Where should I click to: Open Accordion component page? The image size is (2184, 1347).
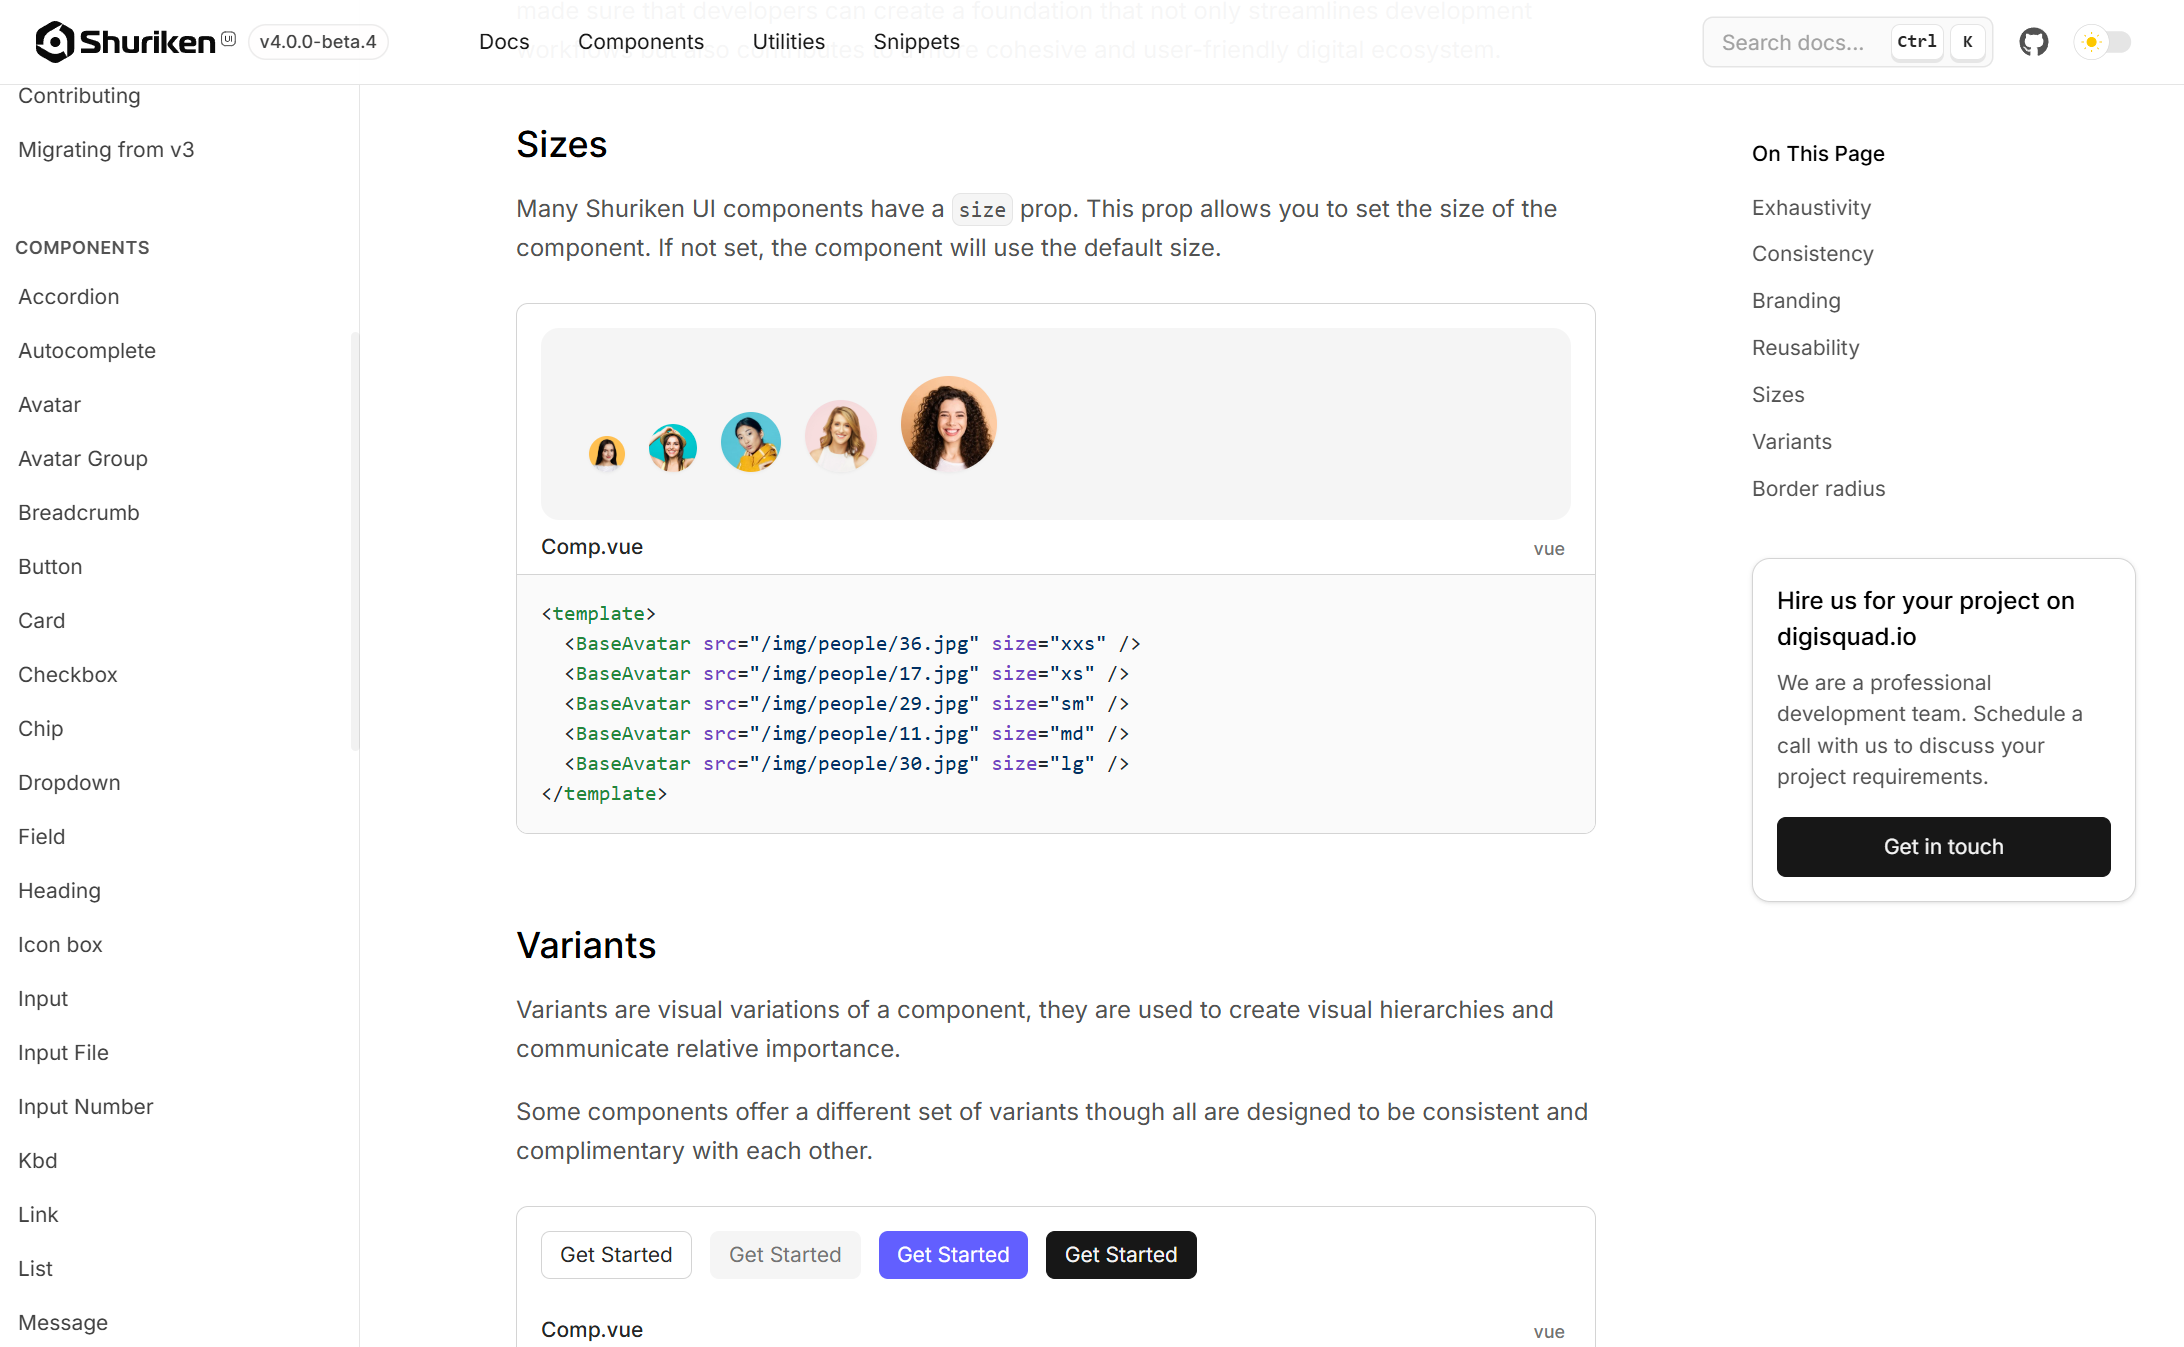click(x=69, y=297)
